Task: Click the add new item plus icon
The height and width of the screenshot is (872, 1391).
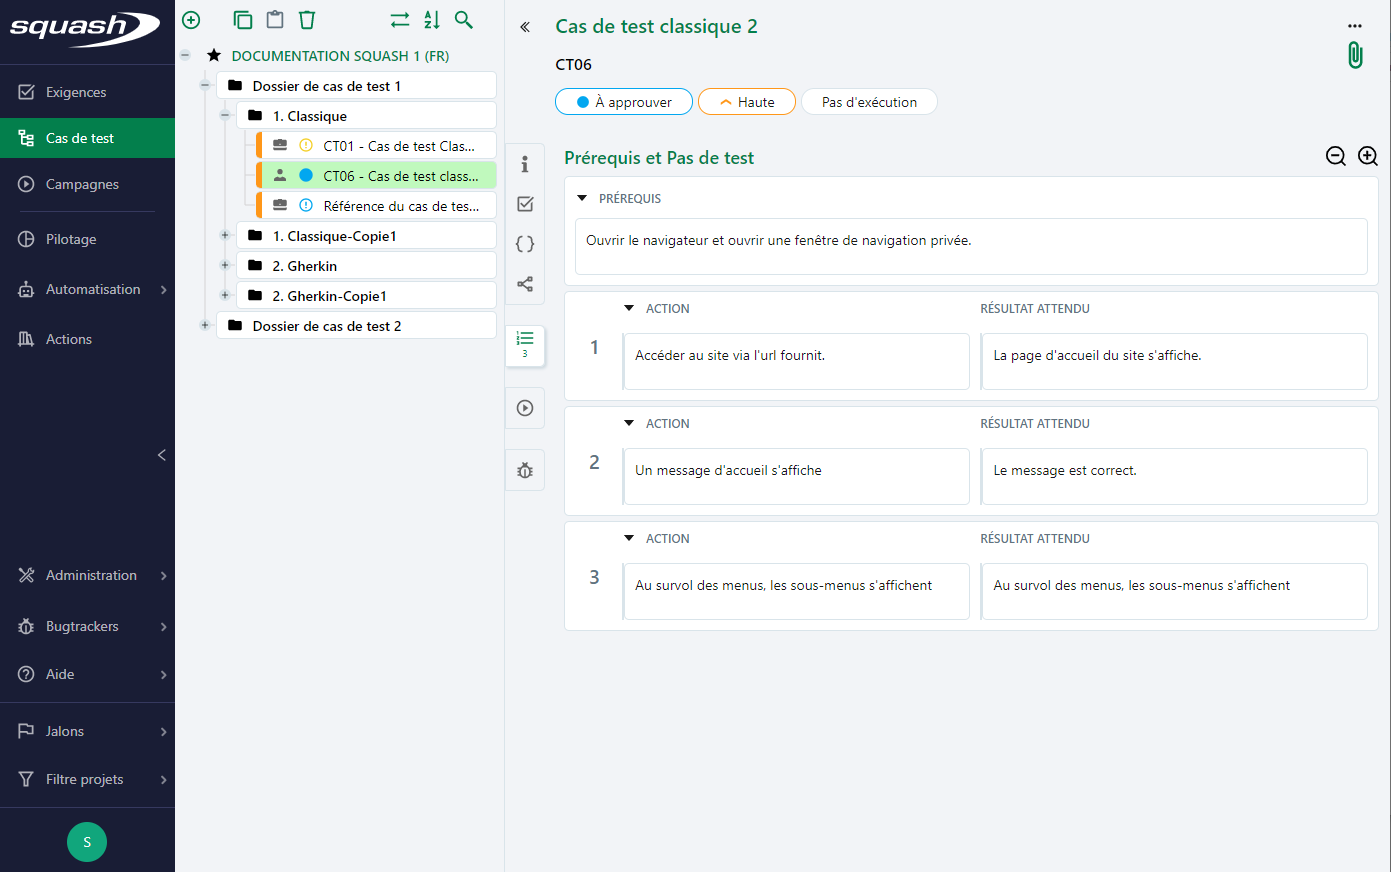Action: pyautogui.click(x=191, y=20)
